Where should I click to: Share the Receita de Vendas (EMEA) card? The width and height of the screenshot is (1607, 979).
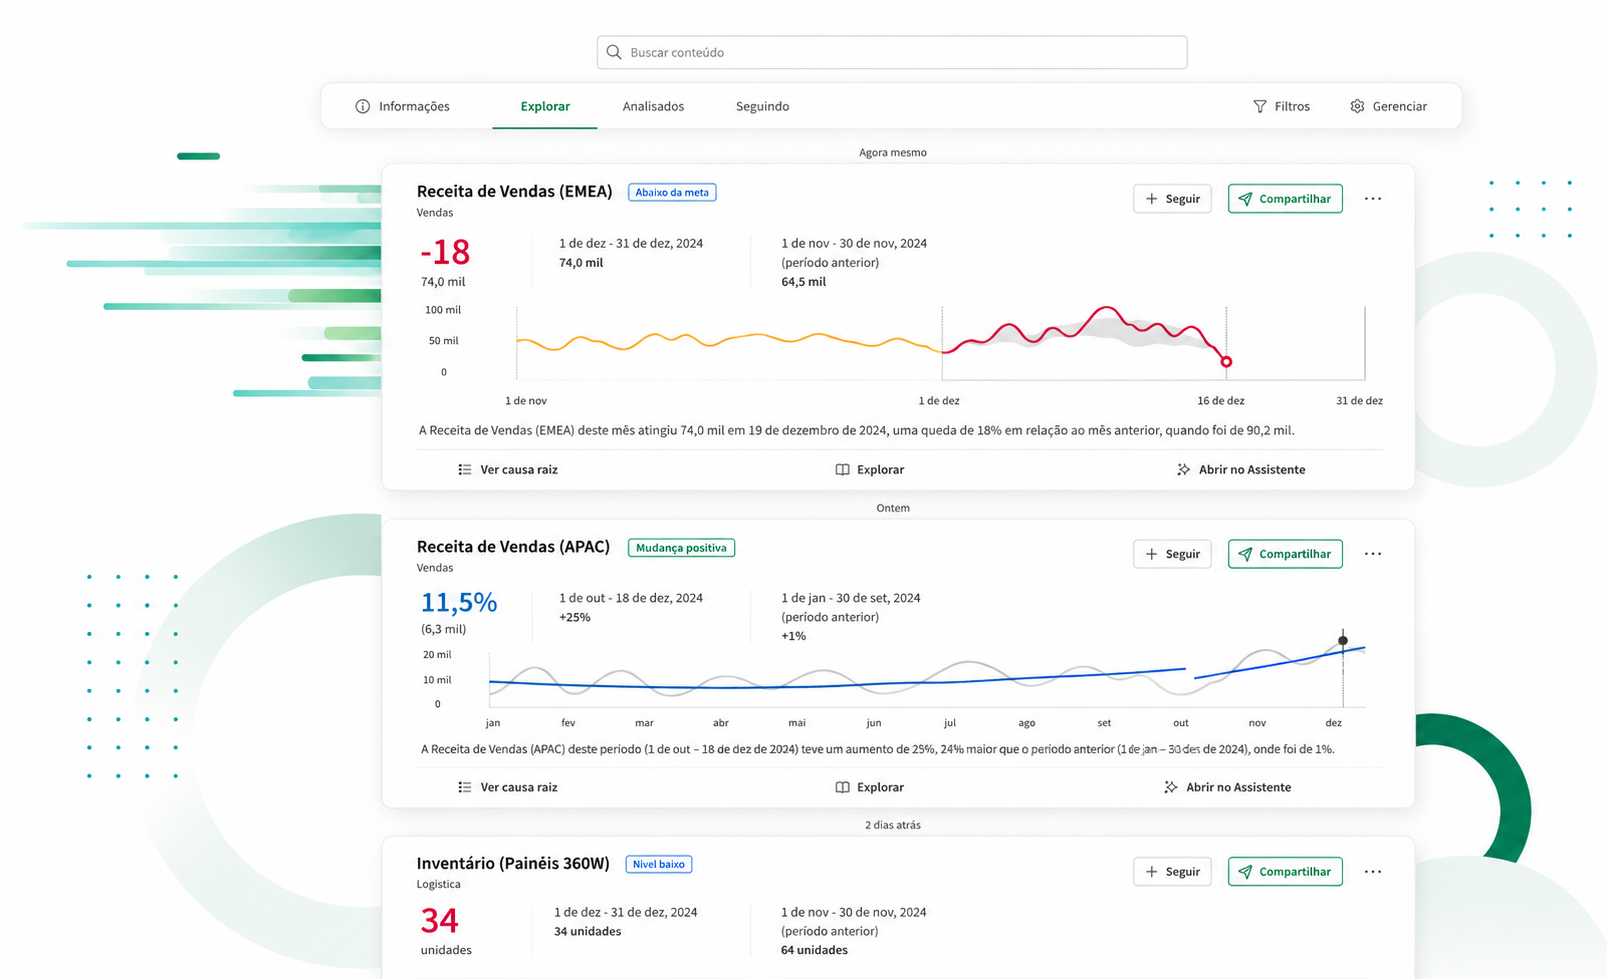click(1285, 199)
